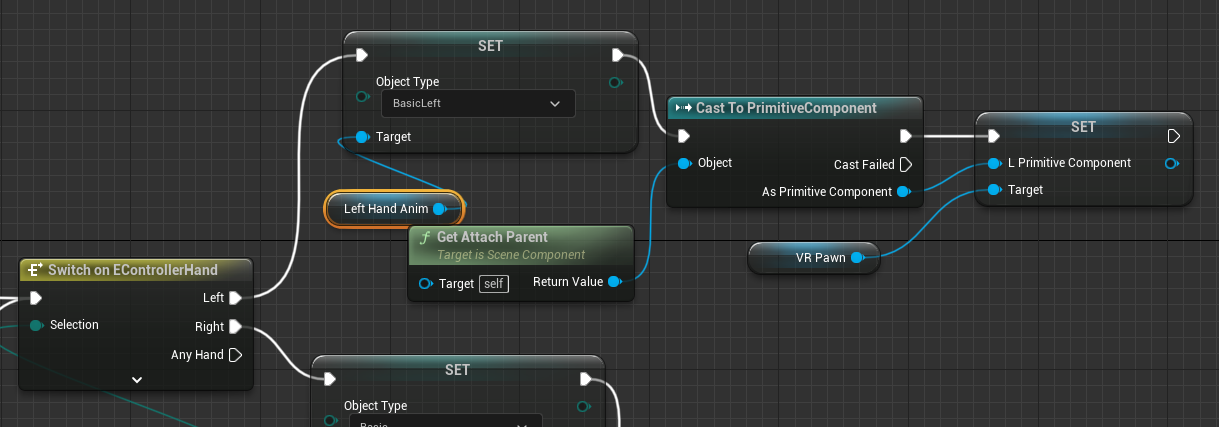This screenshot has height=427, width=1219.
Task: Click the Return Value output pin
Action: pos(614,282)
